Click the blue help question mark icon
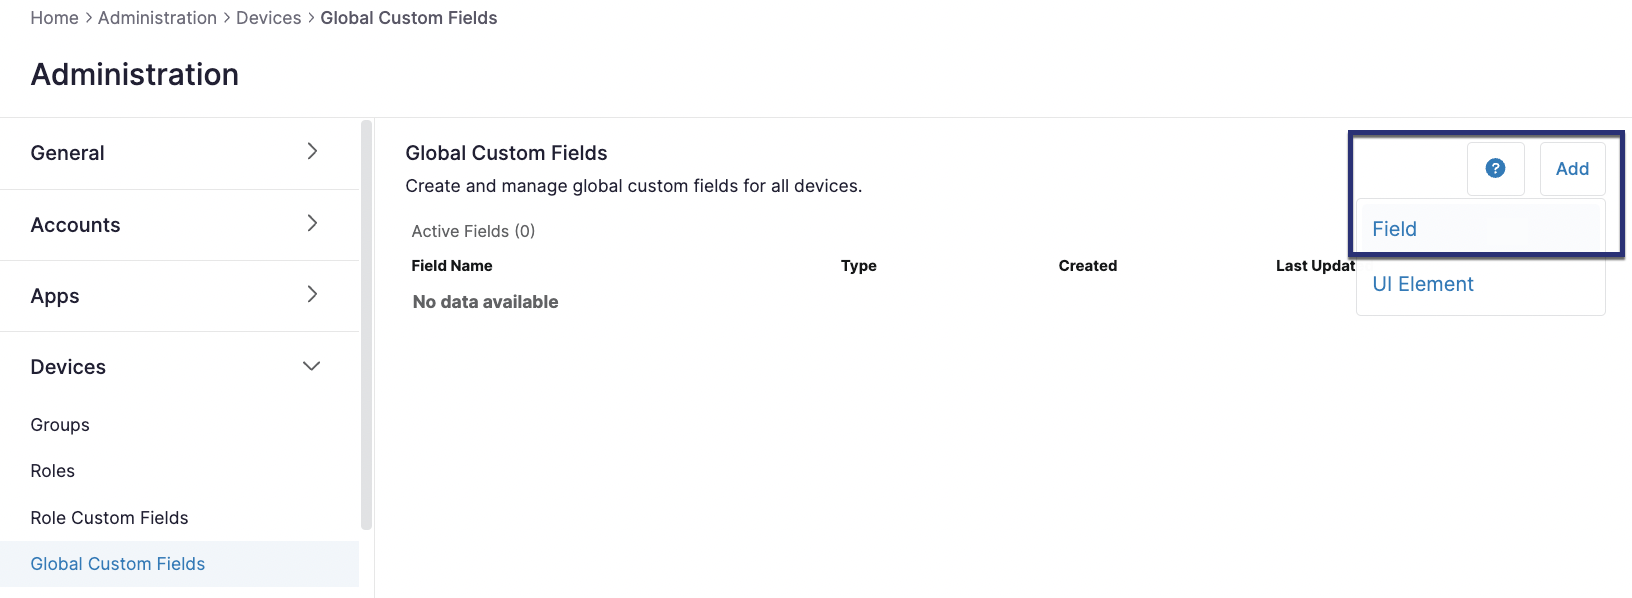Image resolution: width=1632 pixels, height=598 pixels. 1495,168
